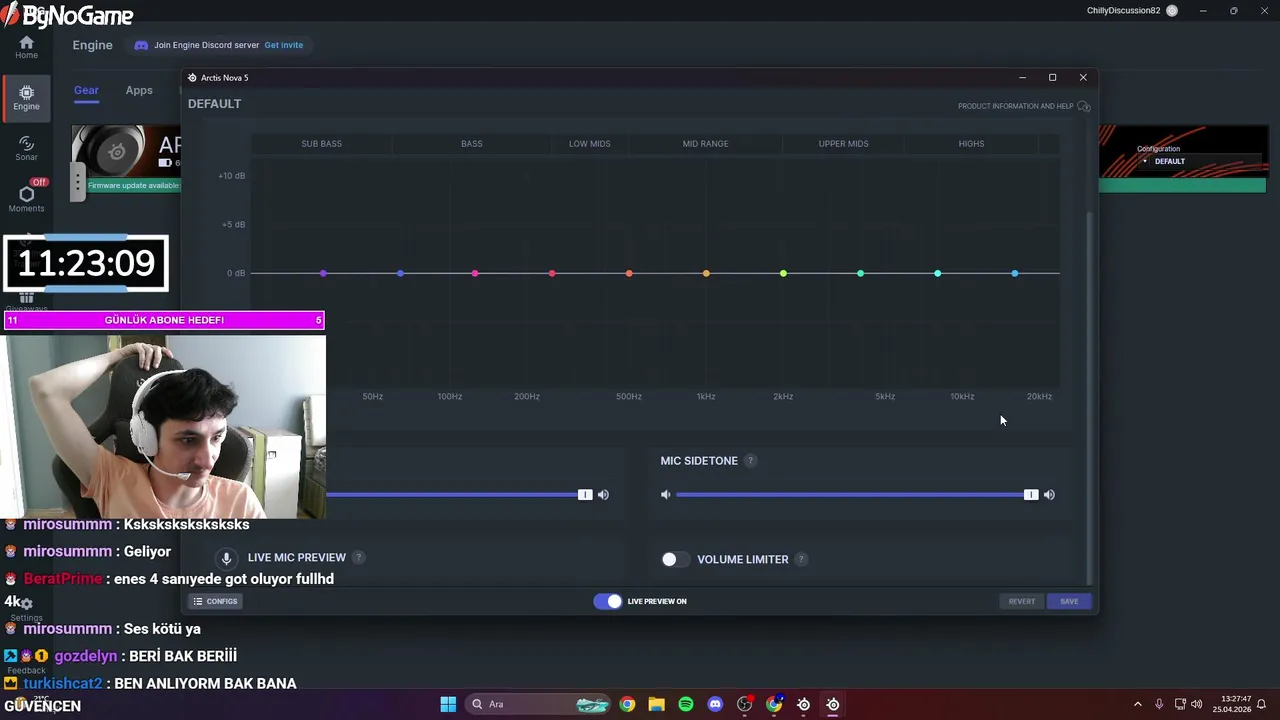This screenshot has width=1280, height=720.
Task: Open the Live Mic Preview help icon
Action: [x=358, y=558]
